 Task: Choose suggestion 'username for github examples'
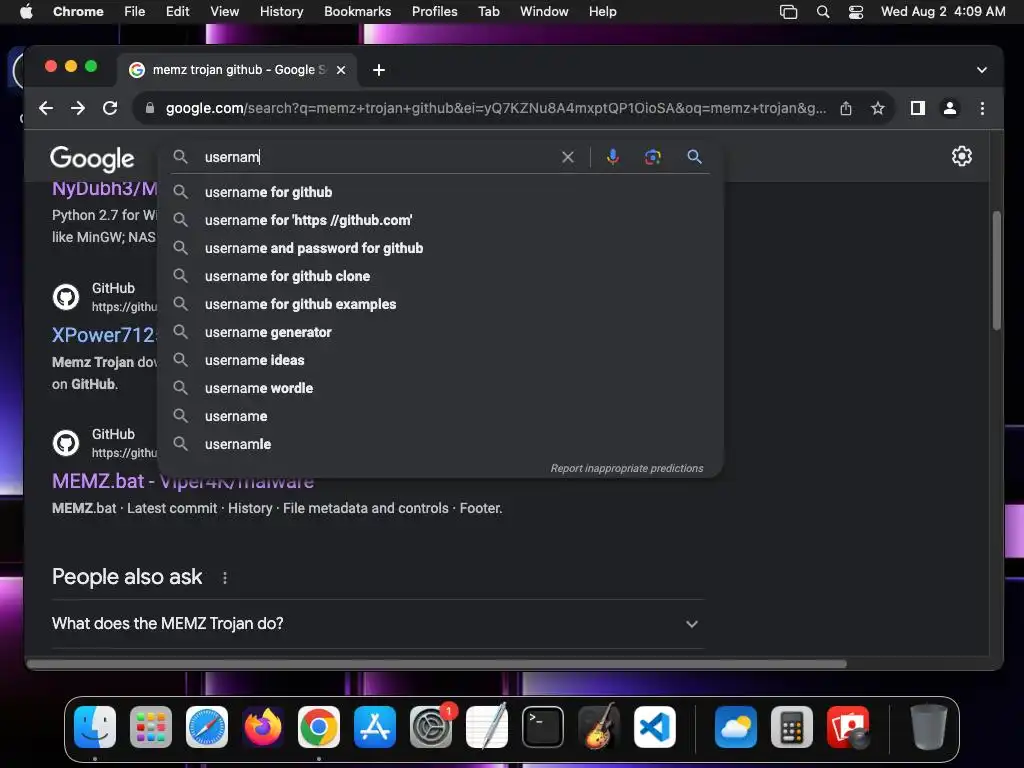pyautogui.click(x=440, y=304)
